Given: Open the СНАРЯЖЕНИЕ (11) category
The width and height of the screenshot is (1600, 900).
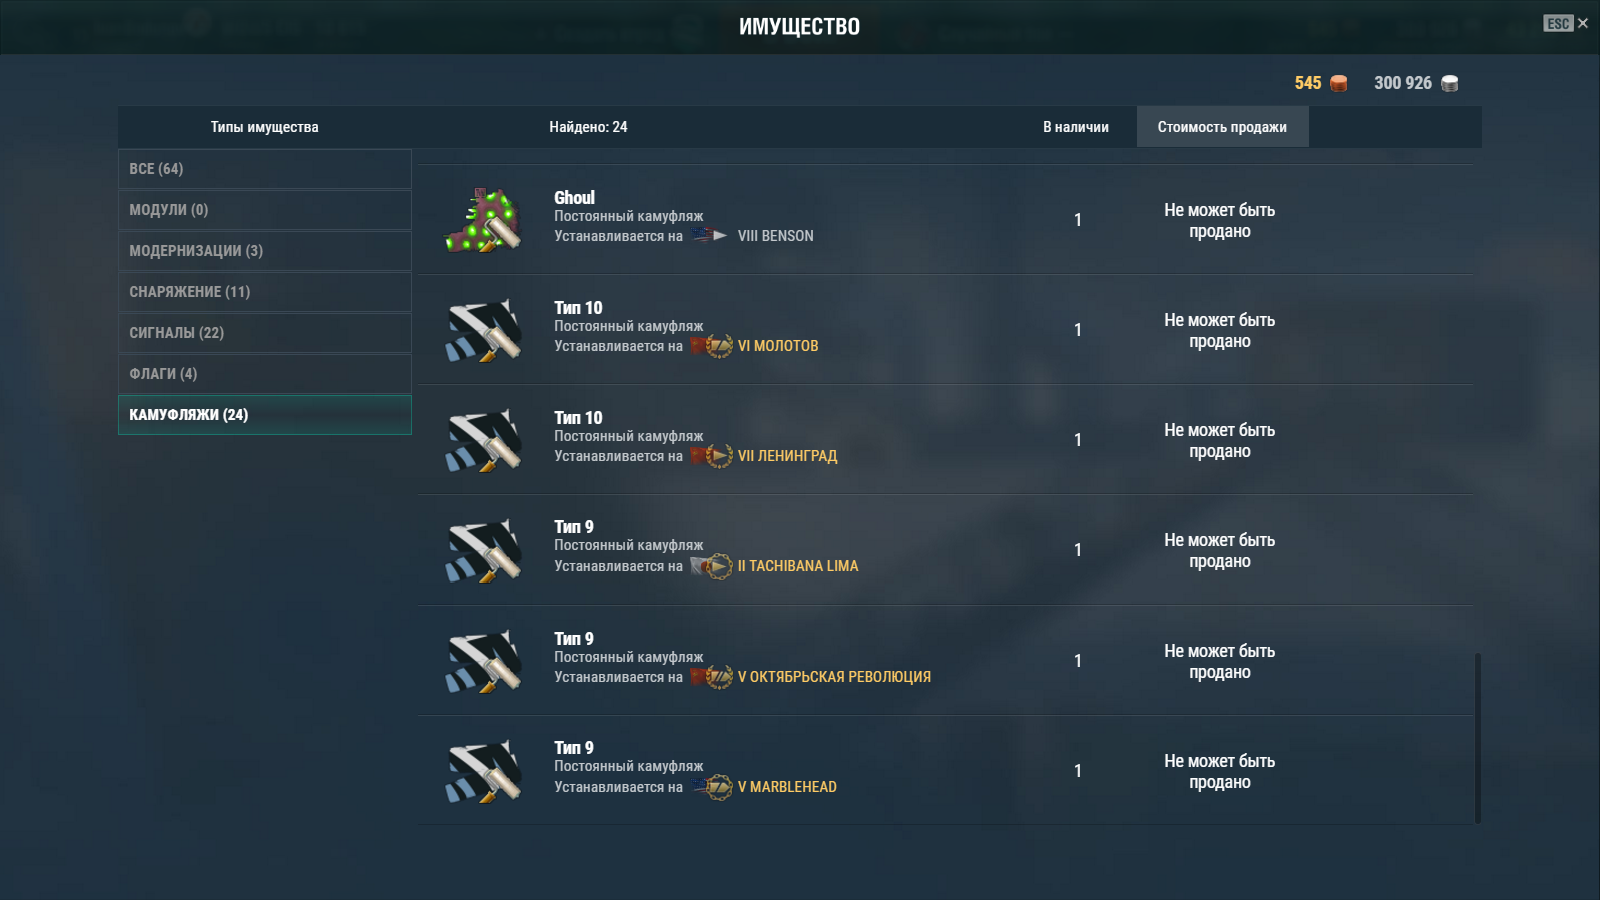Looking at the screenshot, I should tap(265, 292).
